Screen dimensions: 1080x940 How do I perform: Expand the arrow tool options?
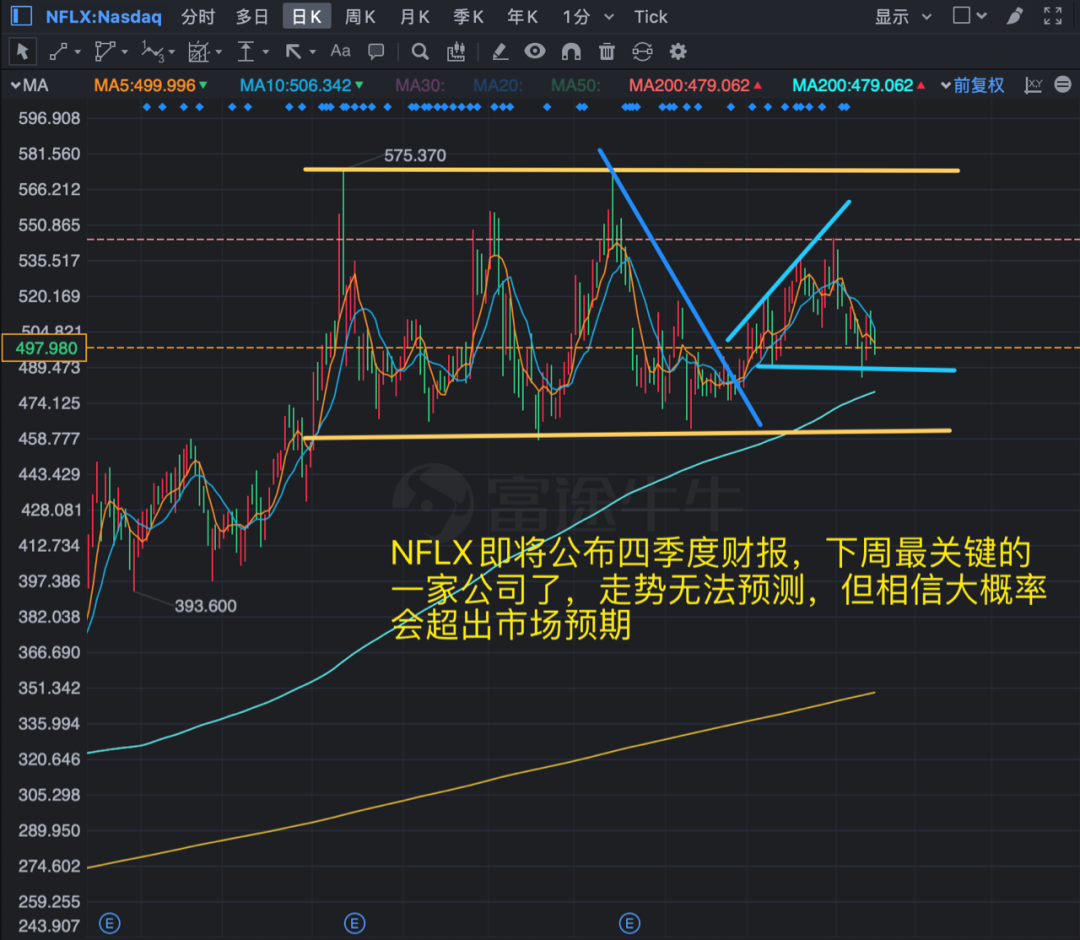(x=313, y=52)
